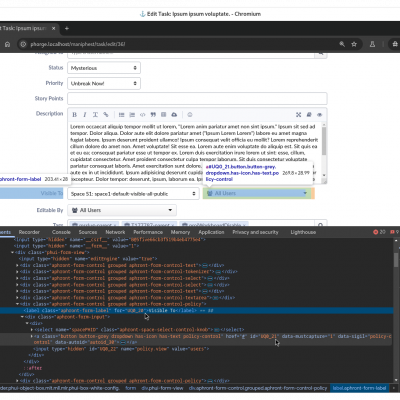Viewport: 400px width, 400px height.
Task: Open the Priority dropdown showing Unbreak Now!
Action: pyautogui.click(x=104, y=83)
